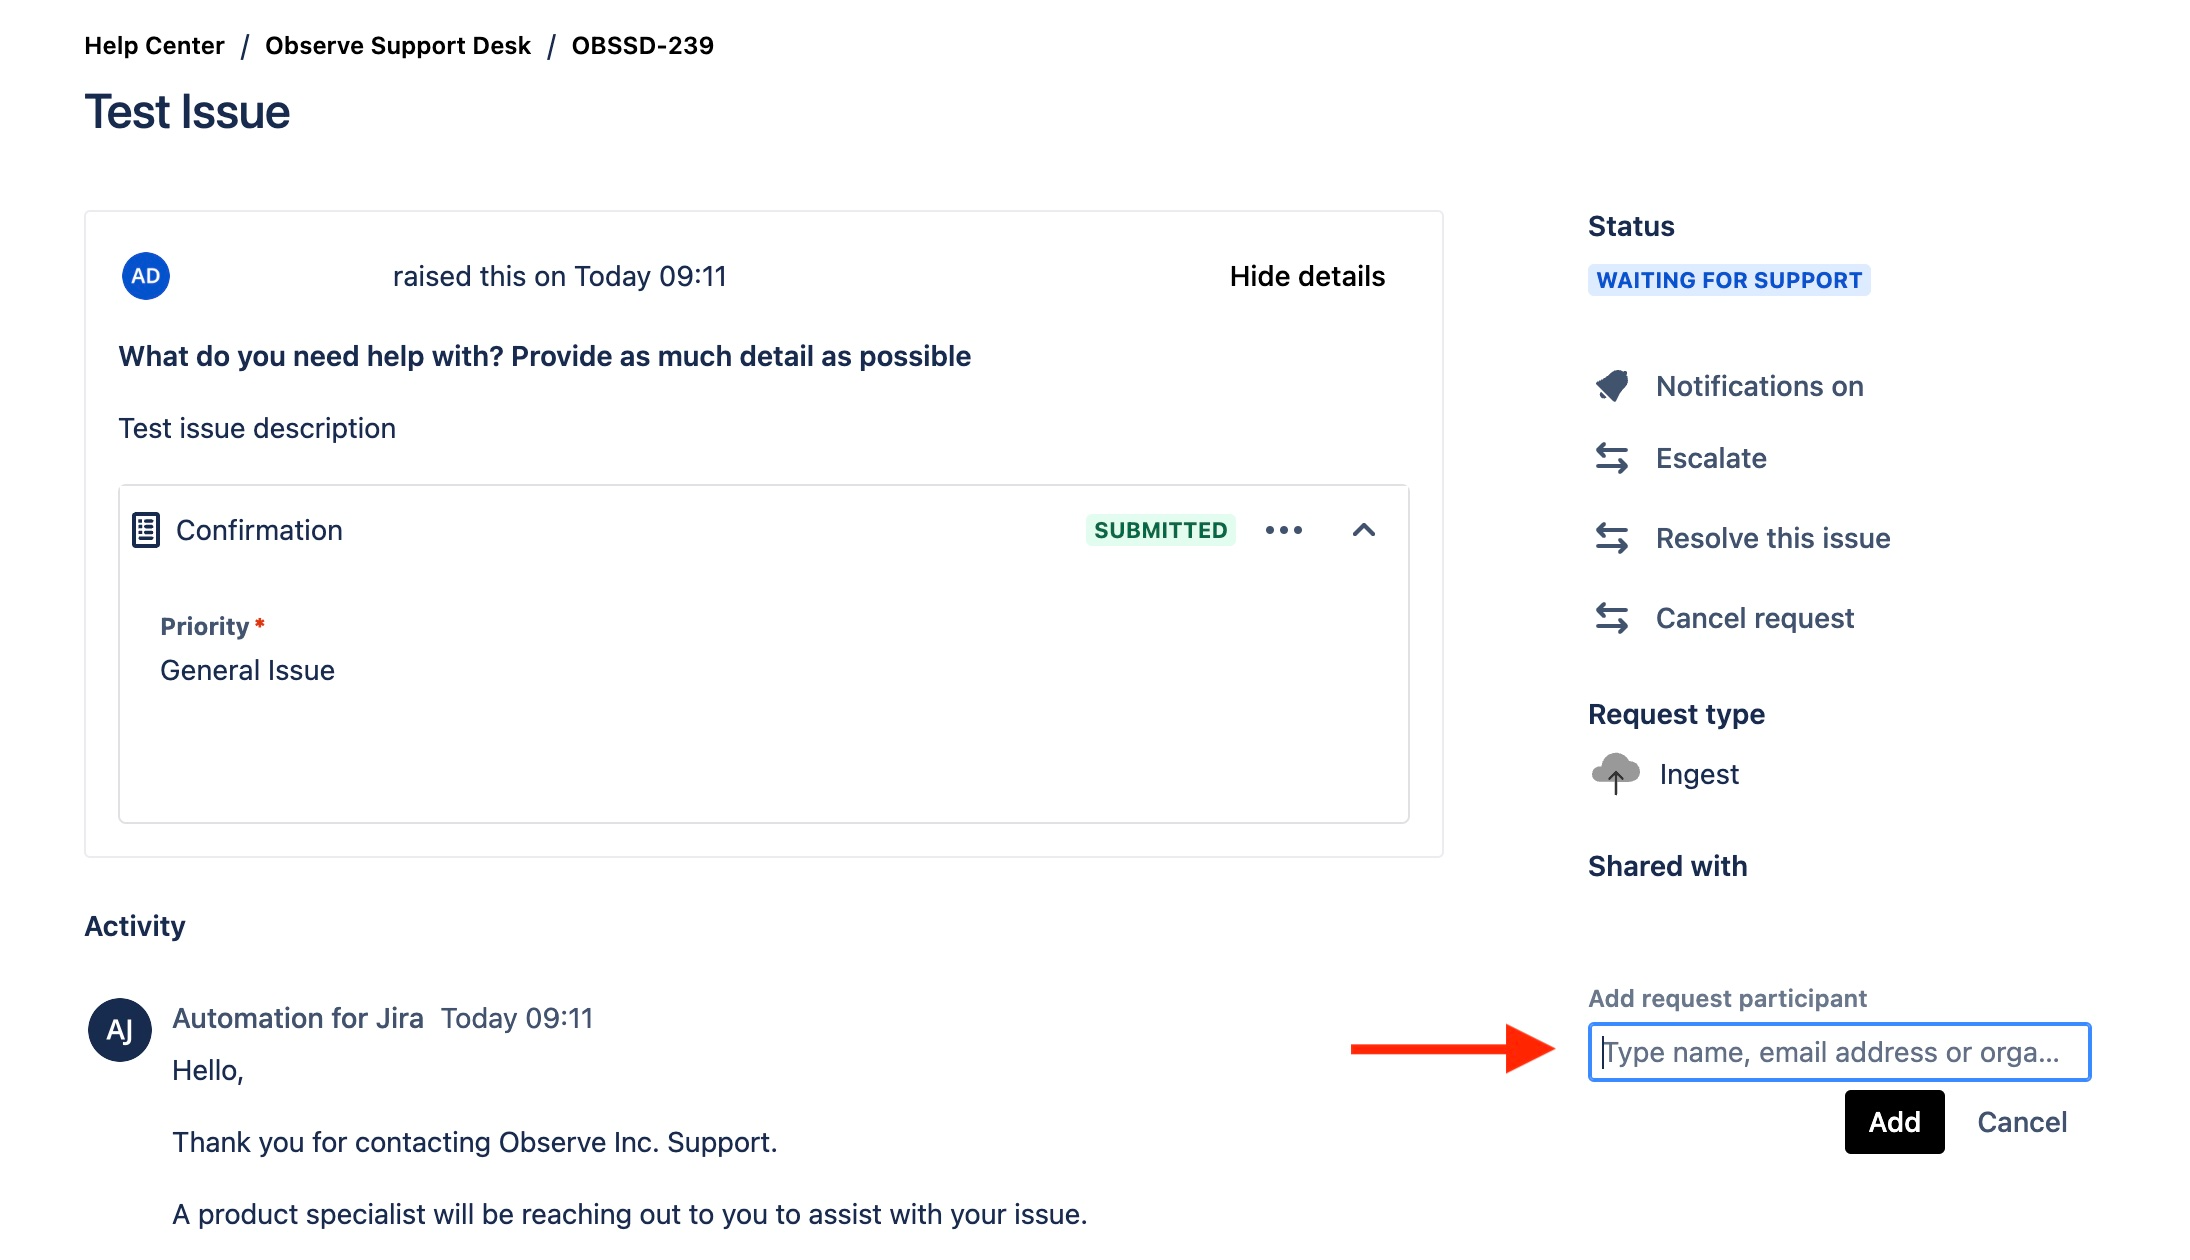2190x1260 pixels.
Task: Cancel adding a request participant
Action: click(2022, 1122)
